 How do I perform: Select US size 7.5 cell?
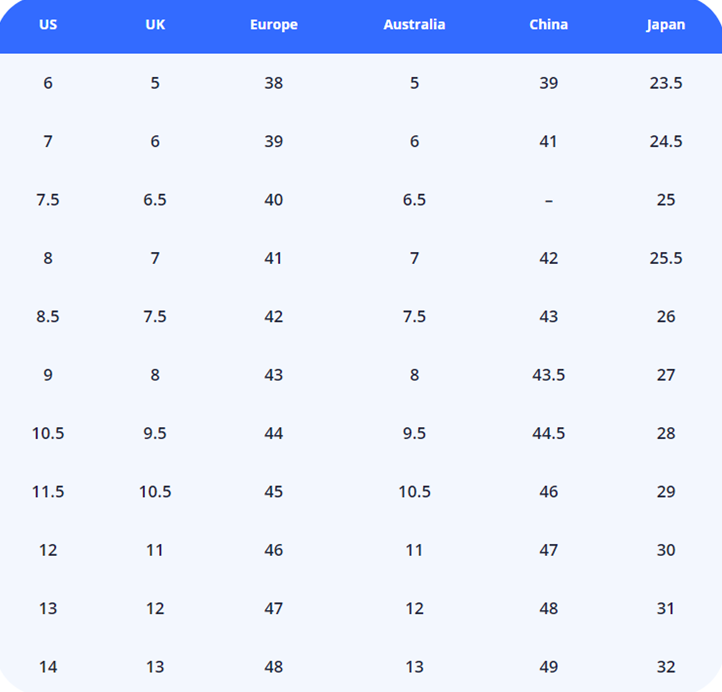(x=48, y=200)
